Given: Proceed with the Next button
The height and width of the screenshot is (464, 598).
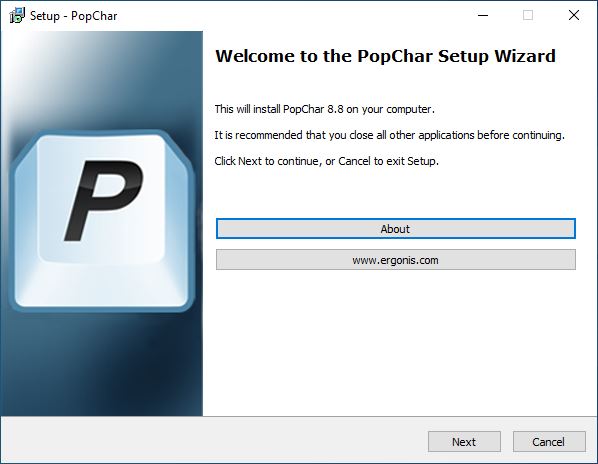Looking at the screenshot, I should pos(464,442).
